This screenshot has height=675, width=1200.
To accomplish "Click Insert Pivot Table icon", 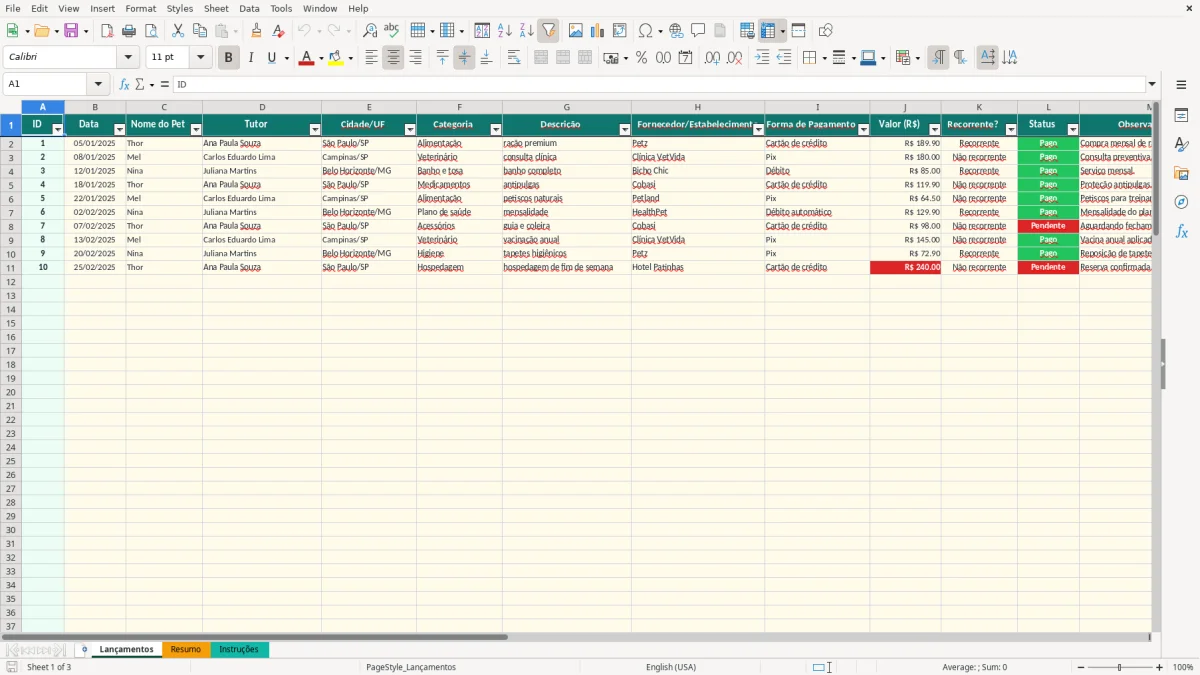I will 620,31.
